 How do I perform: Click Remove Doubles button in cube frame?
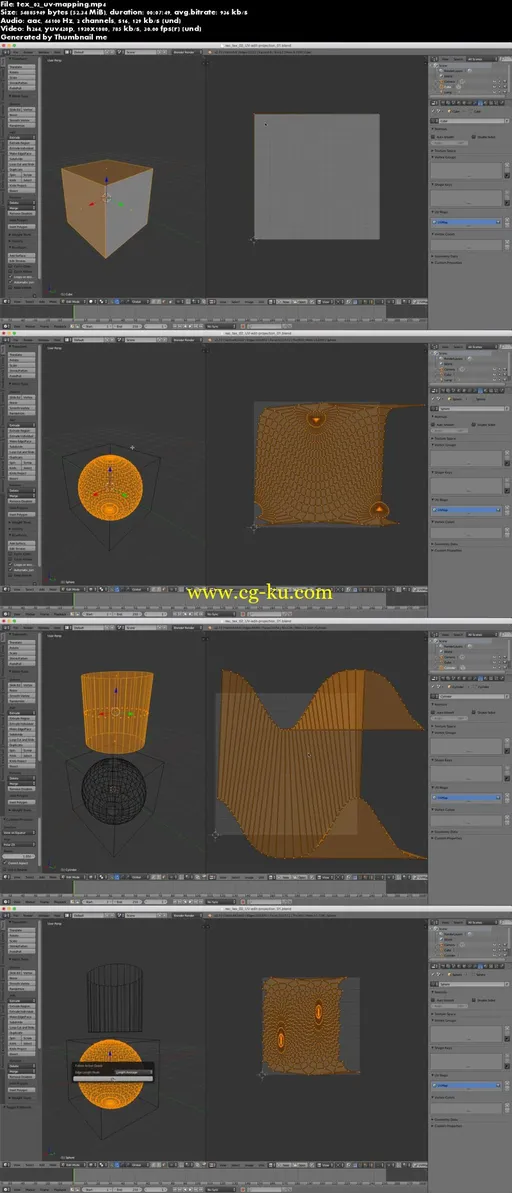point(22,213)
